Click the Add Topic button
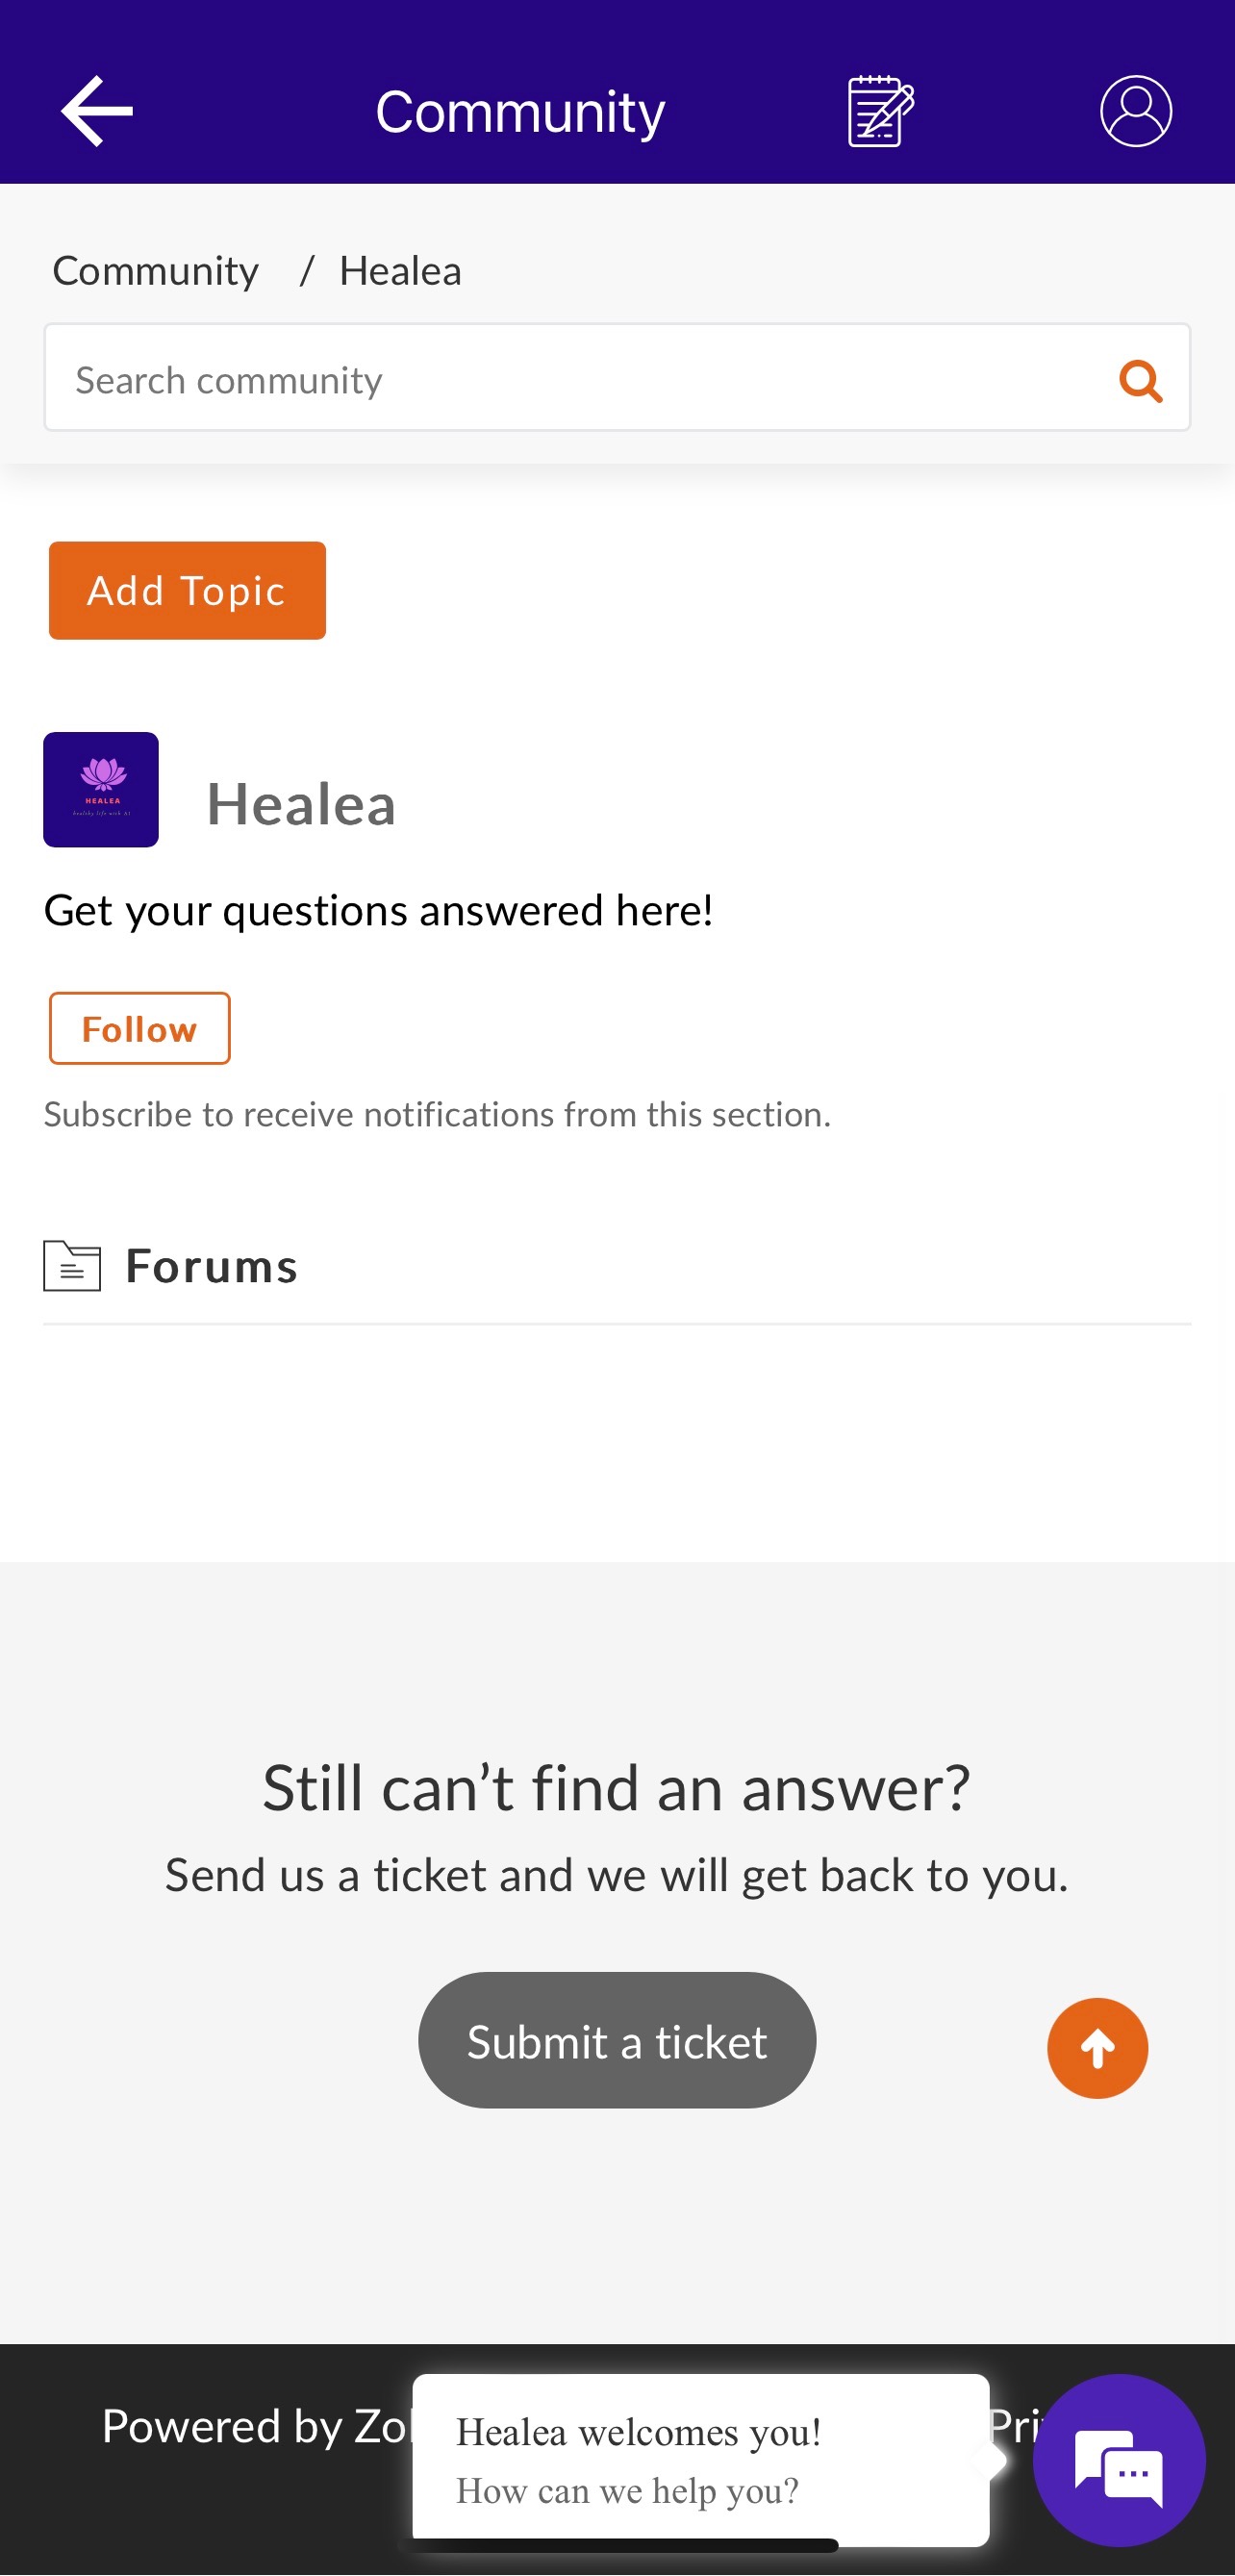The height and width of the screenshot is (2576, 1235). pos(187,591)
